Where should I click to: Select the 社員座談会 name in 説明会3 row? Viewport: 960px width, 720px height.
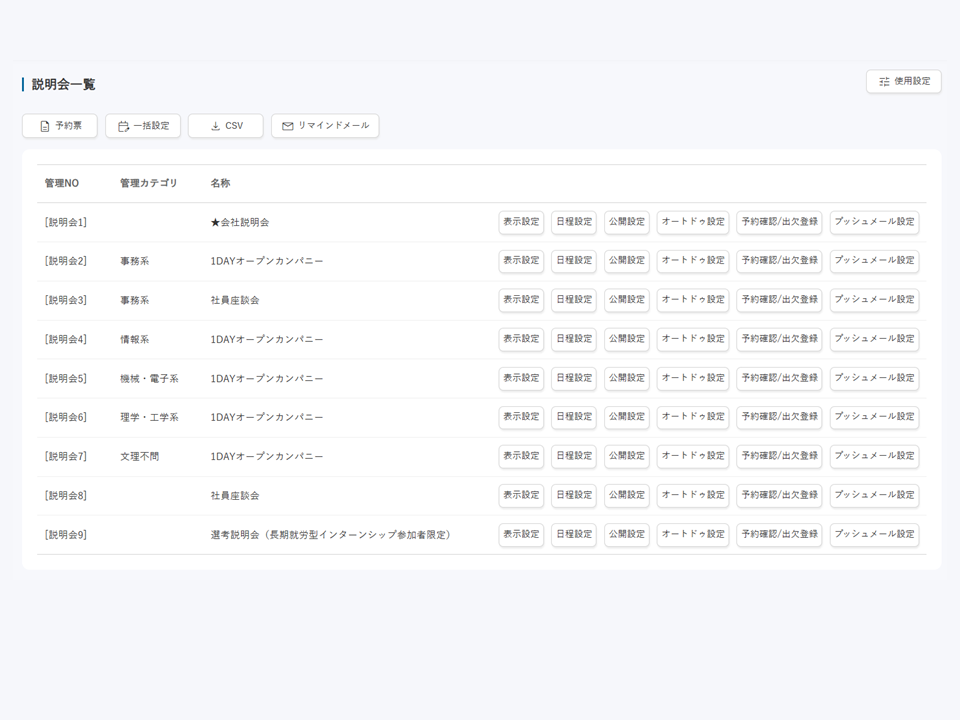pos(235,300)
